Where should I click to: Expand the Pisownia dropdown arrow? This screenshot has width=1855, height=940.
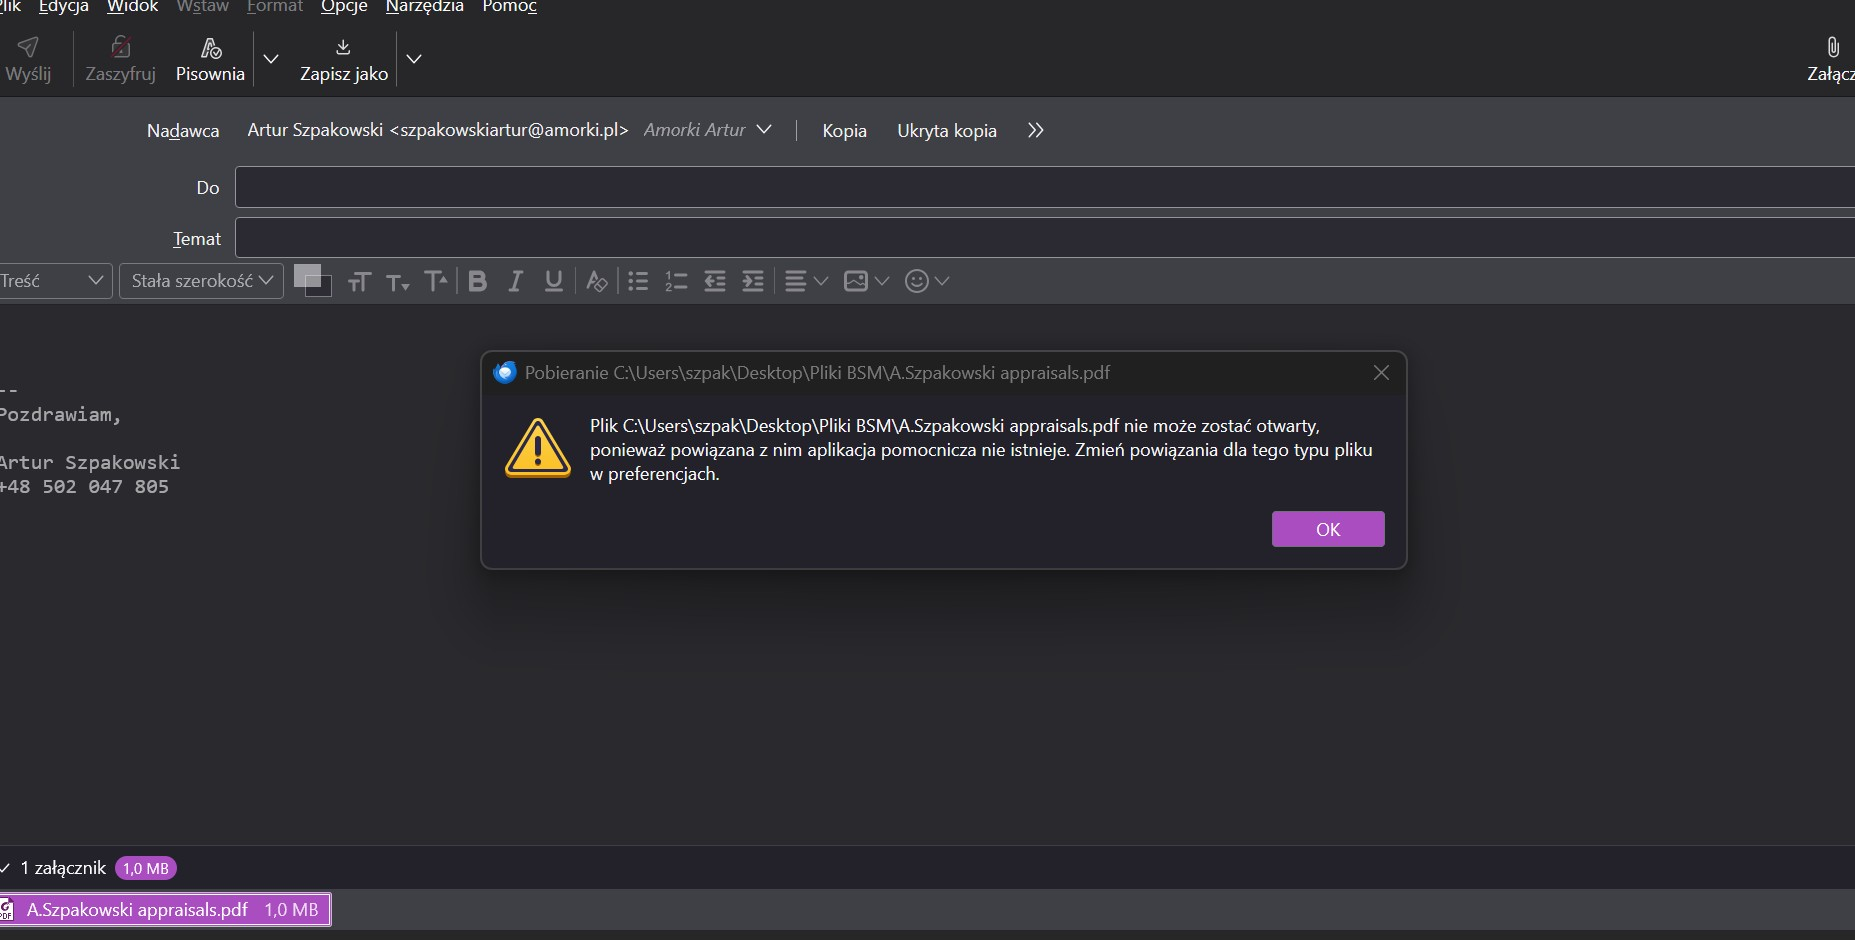click(x=270, y=59)
